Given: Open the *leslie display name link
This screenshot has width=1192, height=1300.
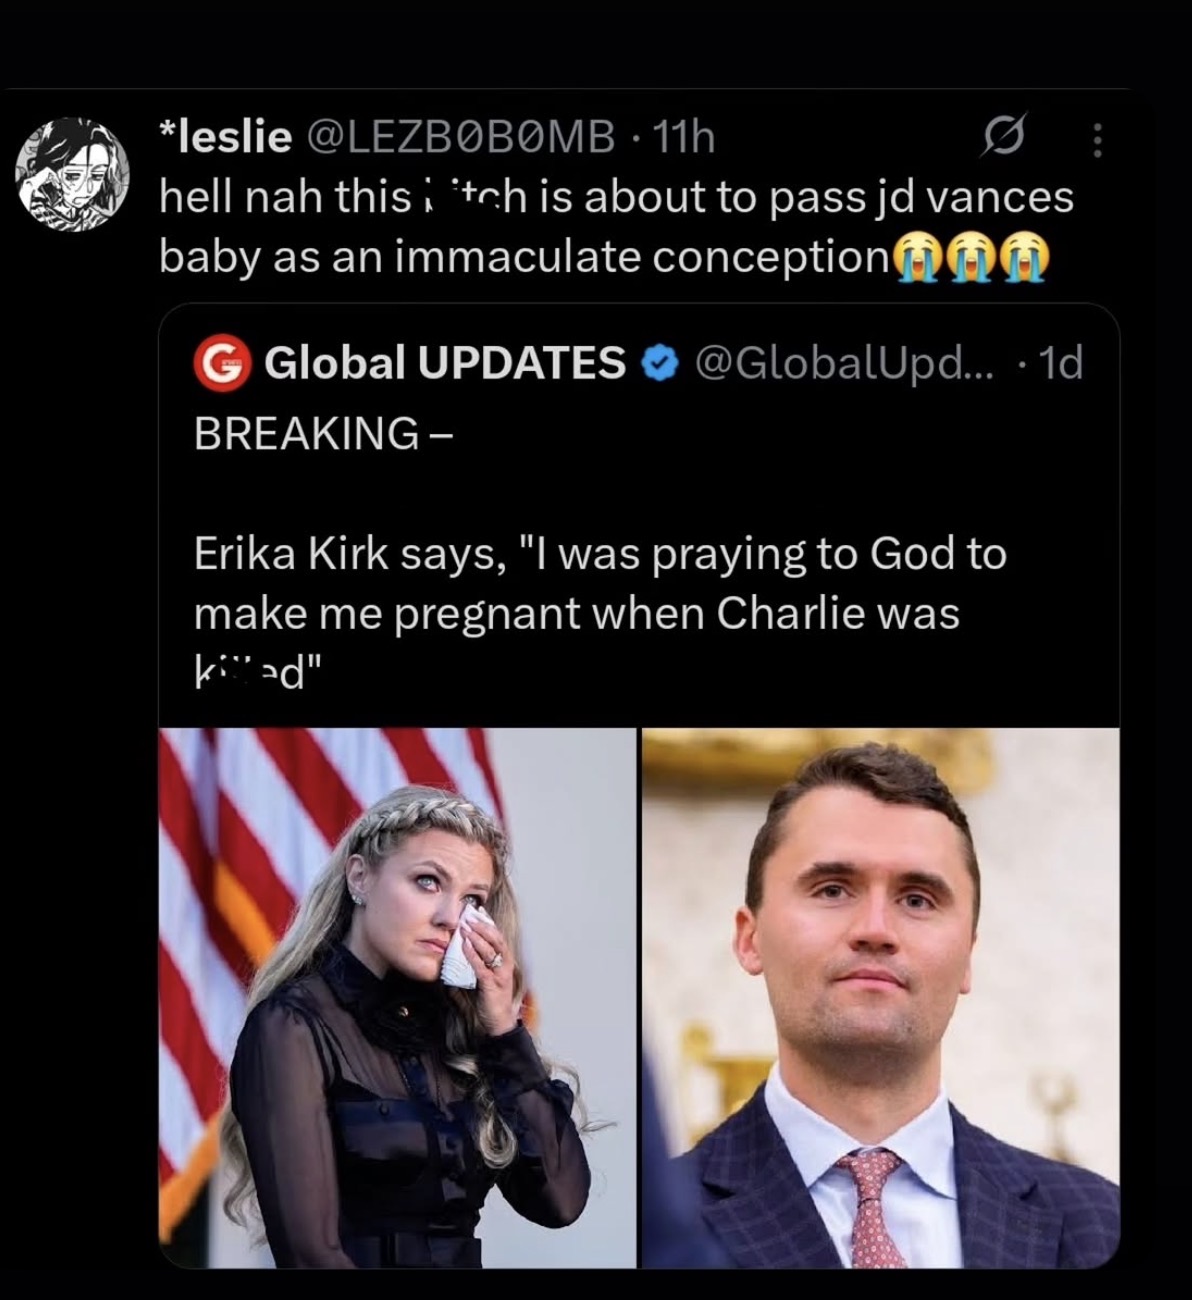Looking at the screenshot, I should (x=225, y=137).
